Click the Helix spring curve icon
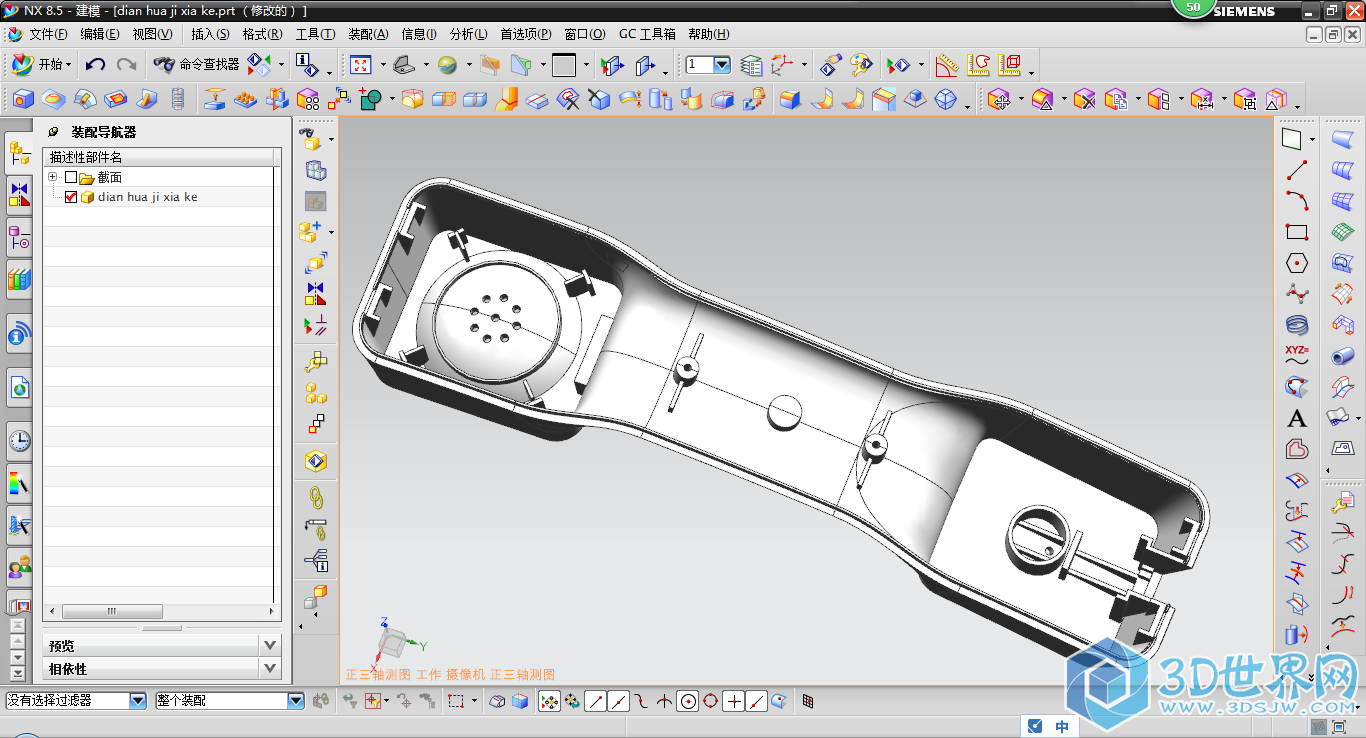Screen dimensions: 1366x738 coord(1297,325)
